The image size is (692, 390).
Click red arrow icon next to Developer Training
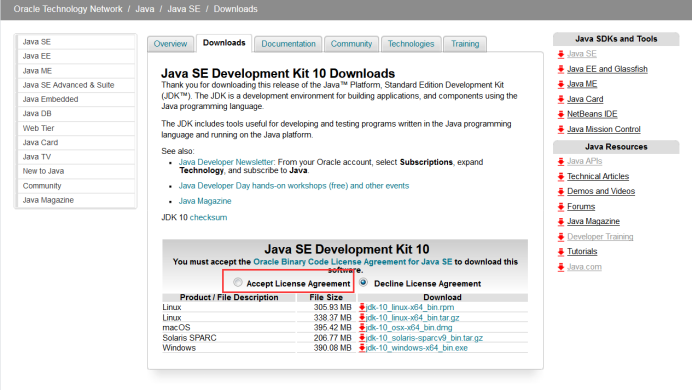561,237
